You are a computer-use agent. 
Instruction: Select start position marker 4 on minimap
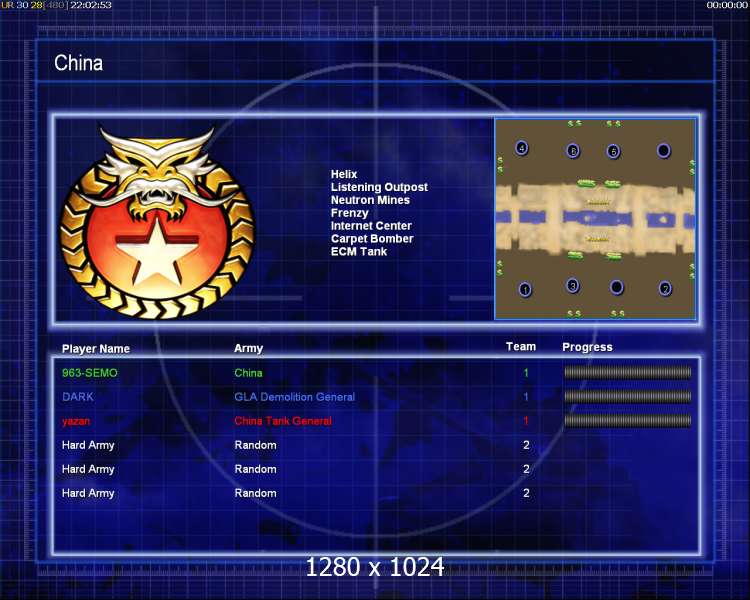[x=522, y=148]
